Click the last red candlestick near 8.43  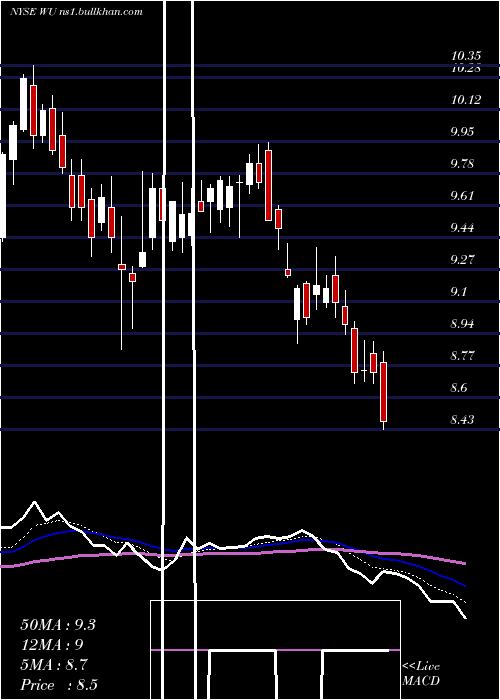(383, 392)
